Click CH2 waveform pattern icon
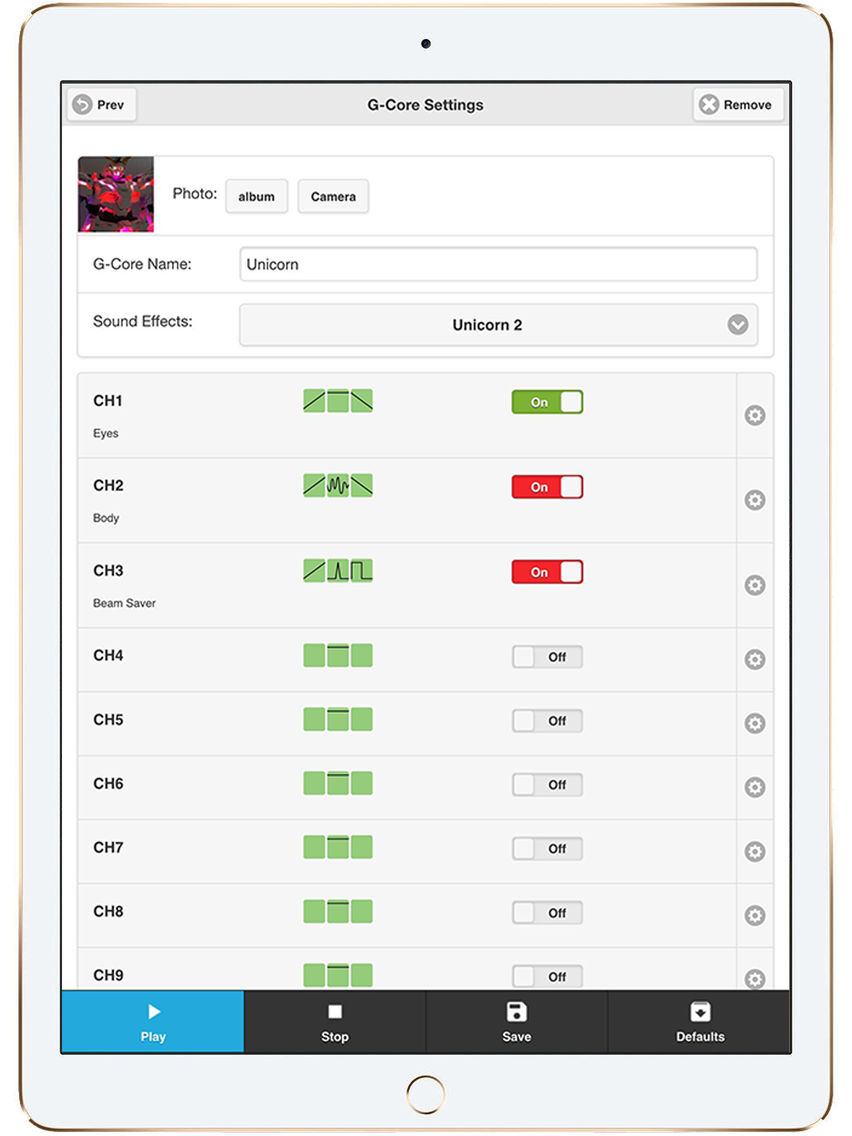The height and width of the screenshot is (1136, 852). [x=338, y=485]
